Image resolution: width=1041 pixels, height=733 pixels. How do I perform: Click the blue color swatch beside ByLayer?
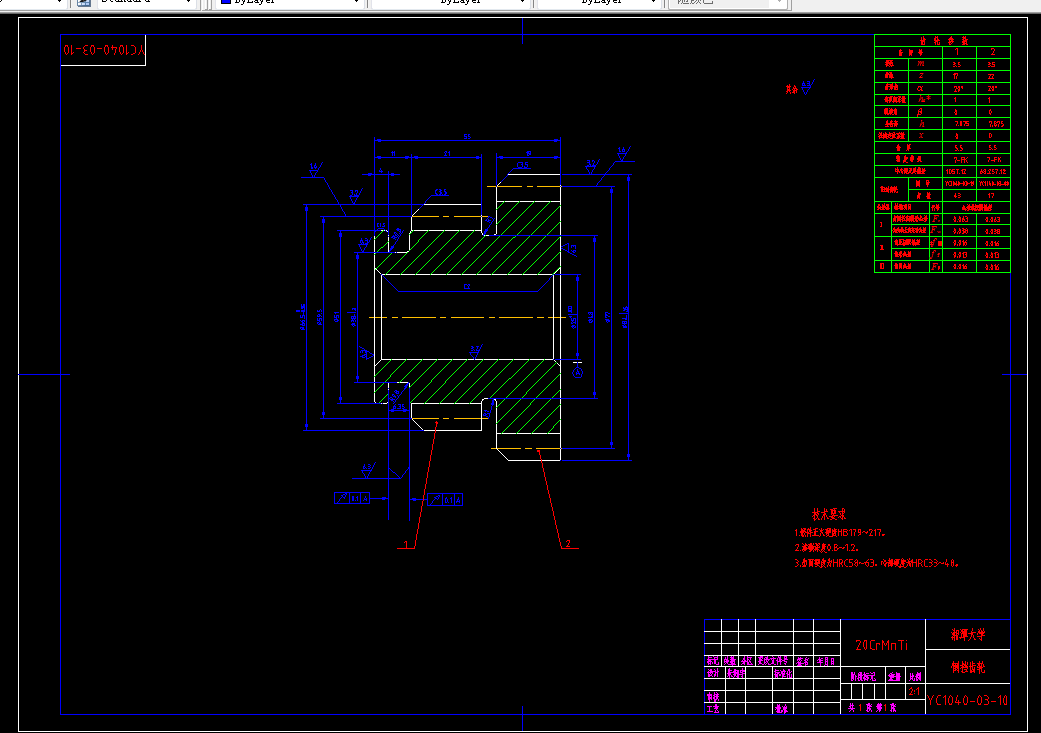click(x=225, y=2)
